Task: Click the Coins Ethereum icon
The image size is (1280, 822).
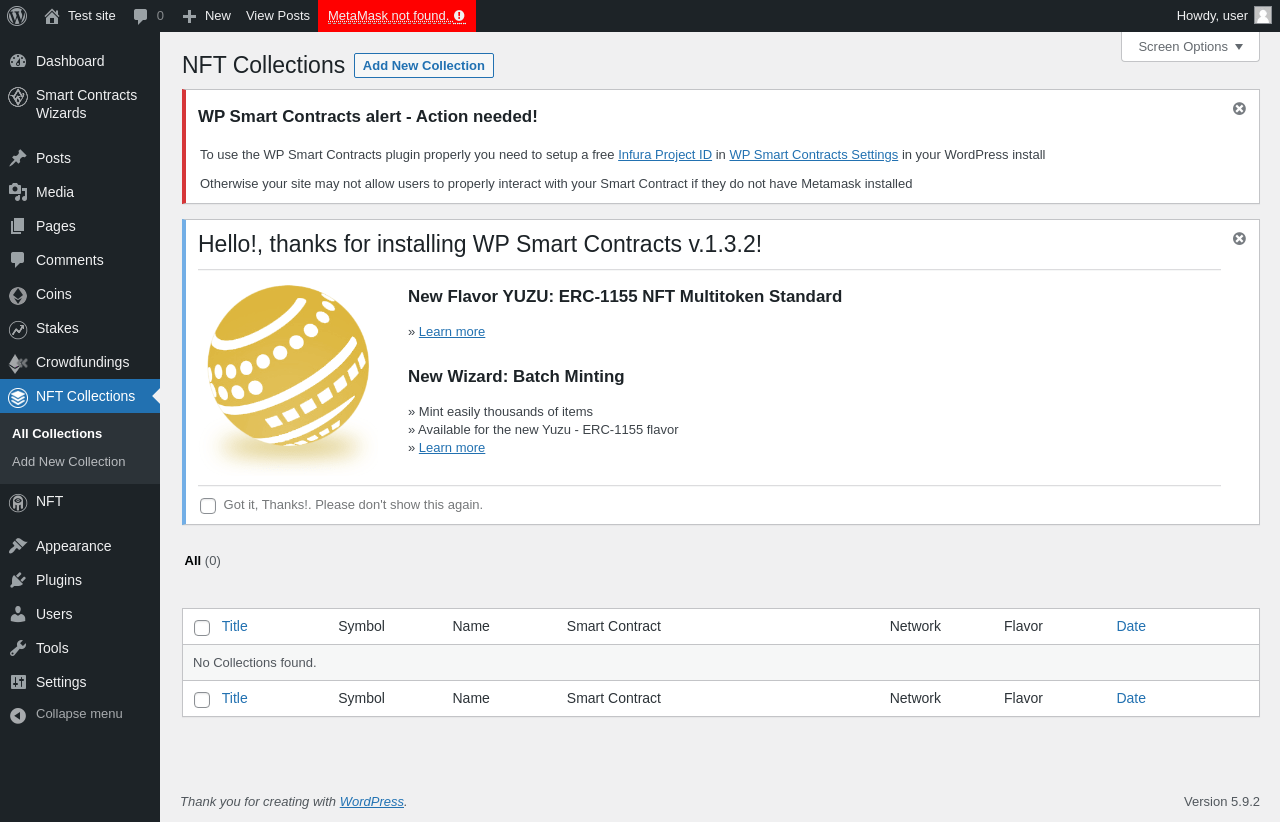Action: 18,296
